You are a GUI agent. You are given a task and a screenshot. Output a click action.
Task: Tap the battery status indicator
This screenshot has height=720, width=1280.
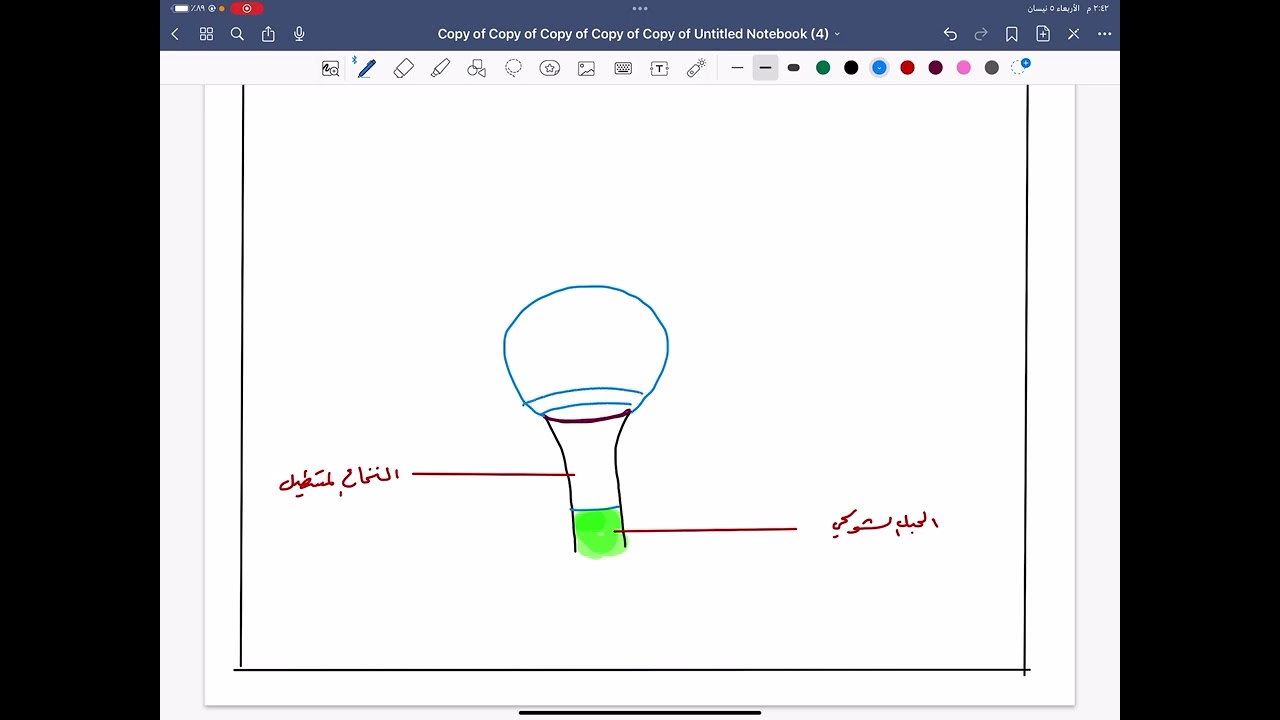(x=181, y=8)
